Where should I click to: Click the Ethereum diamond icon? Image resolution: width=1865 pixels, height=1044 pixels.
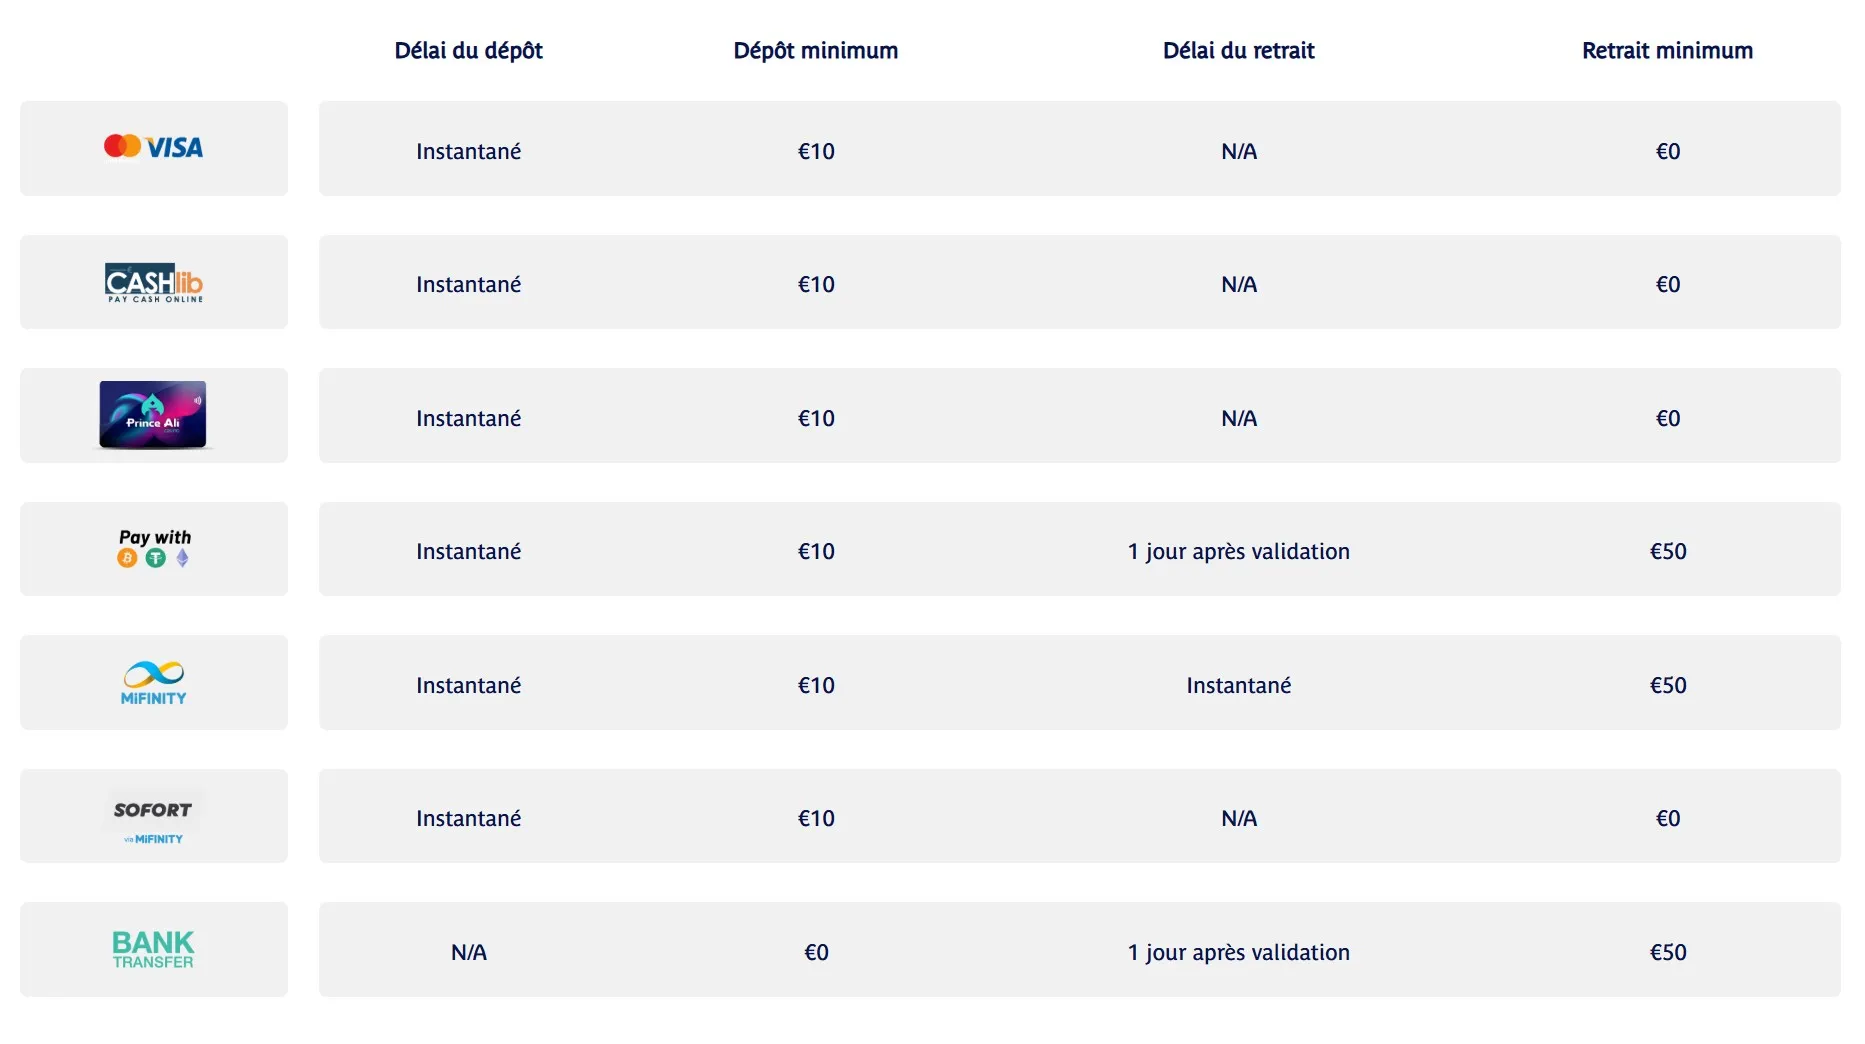tap(182, 558)
